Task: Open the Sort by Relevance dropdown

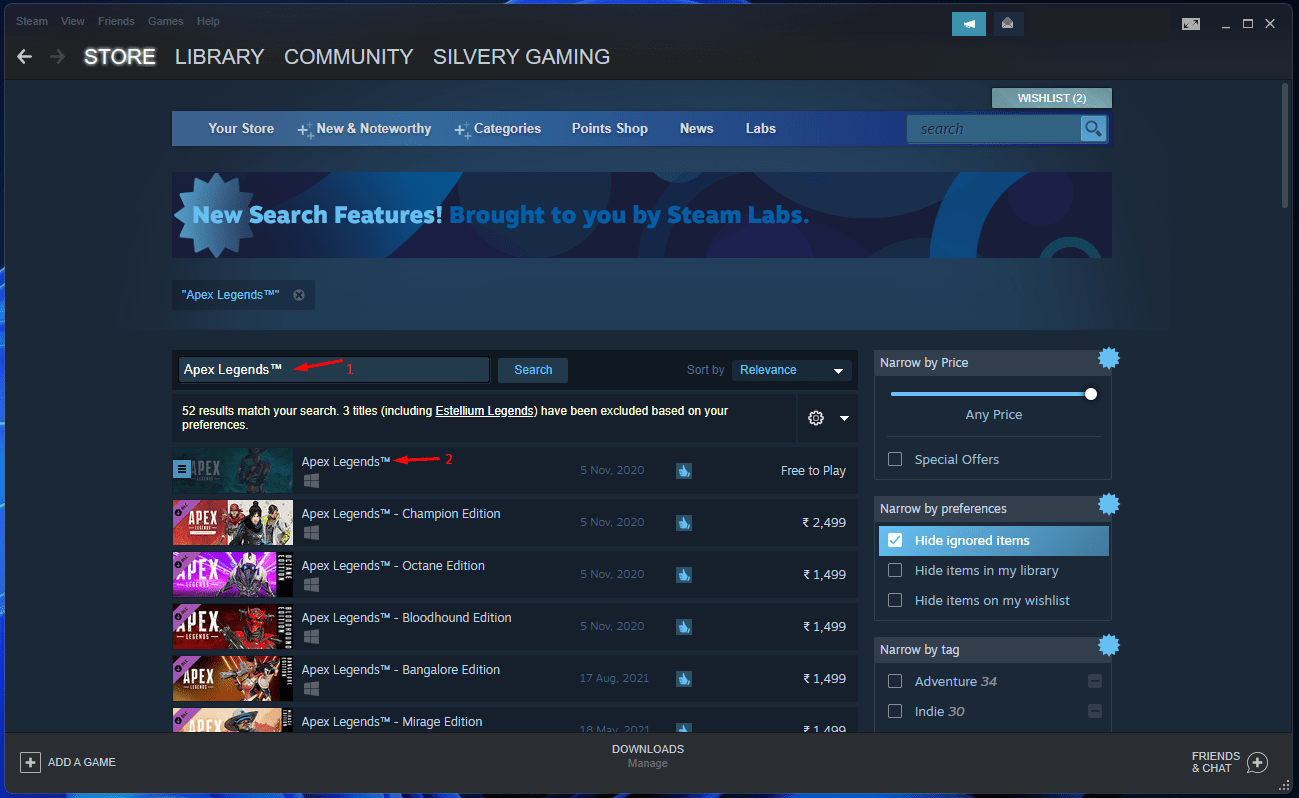Action: pos(792,370)
